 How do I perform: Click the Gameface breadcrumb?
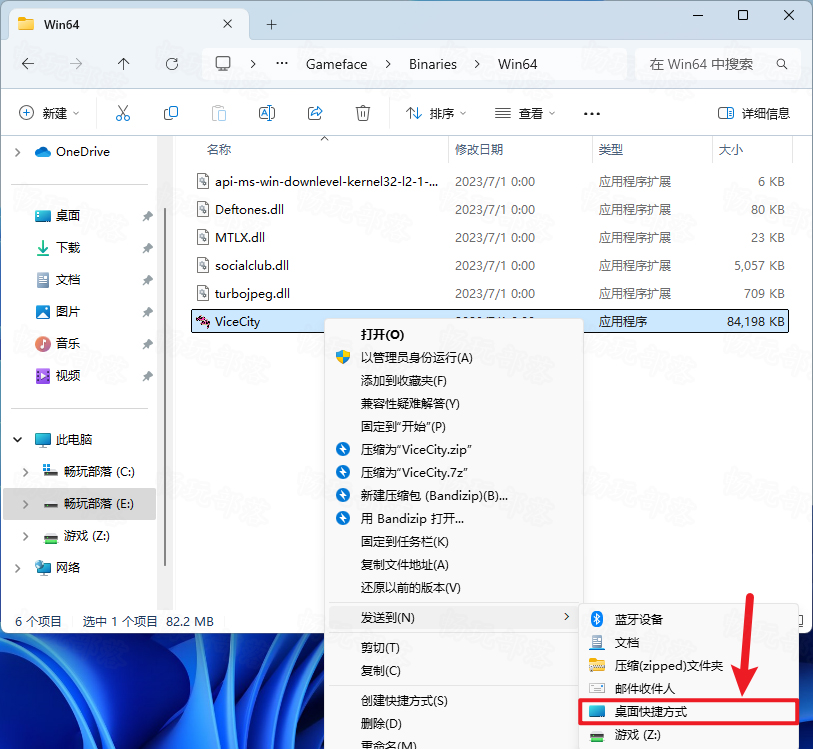pos(337,64)
